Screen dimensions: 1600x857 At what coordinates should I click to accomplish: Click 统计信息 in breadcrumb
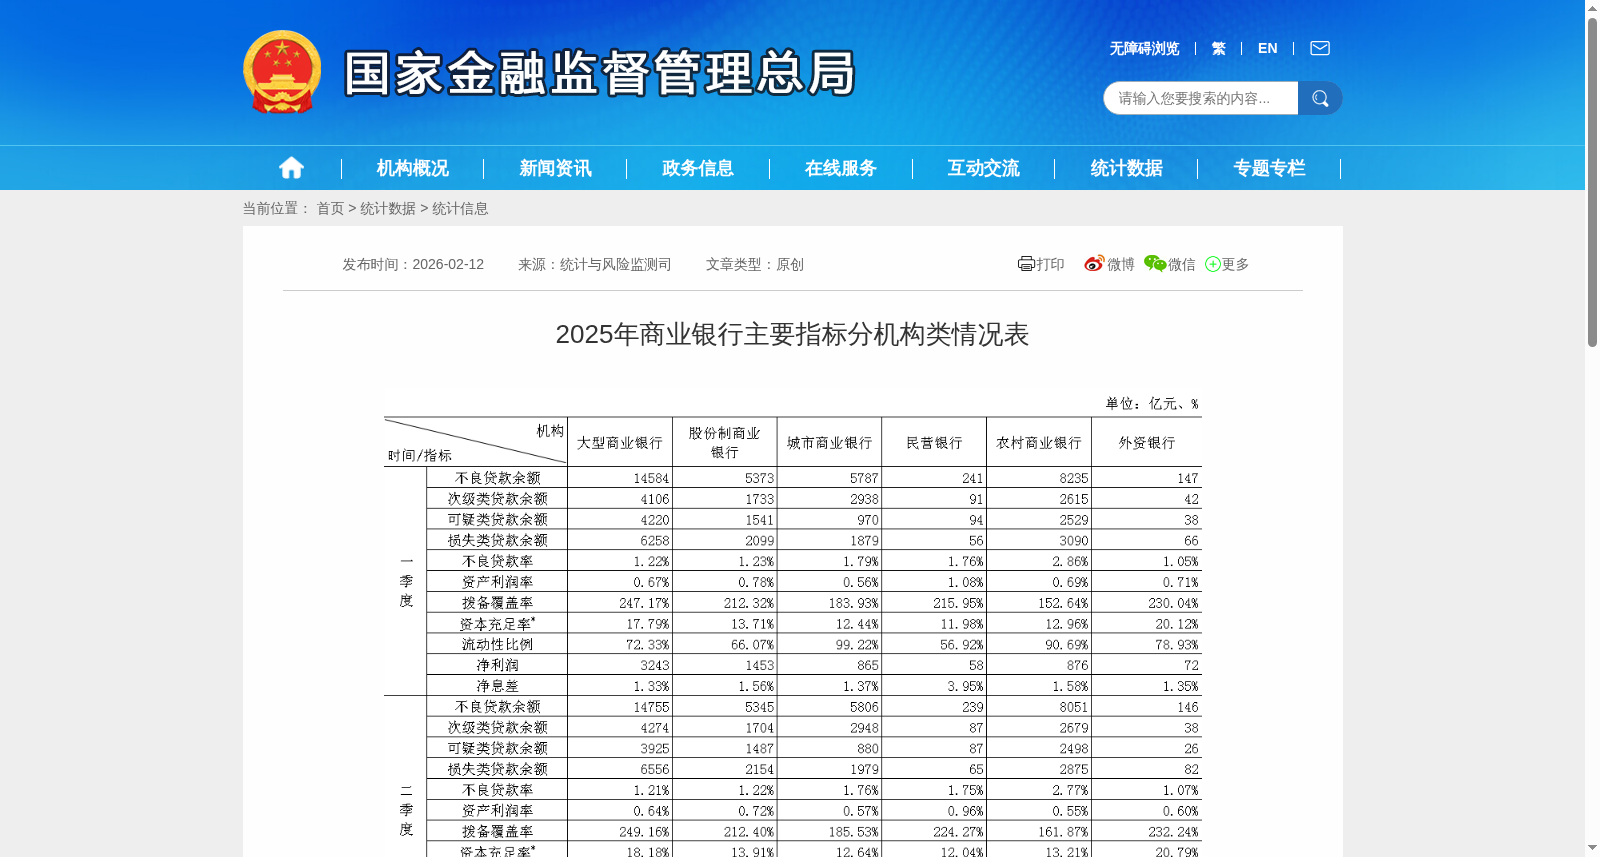[x=460, y=208]
